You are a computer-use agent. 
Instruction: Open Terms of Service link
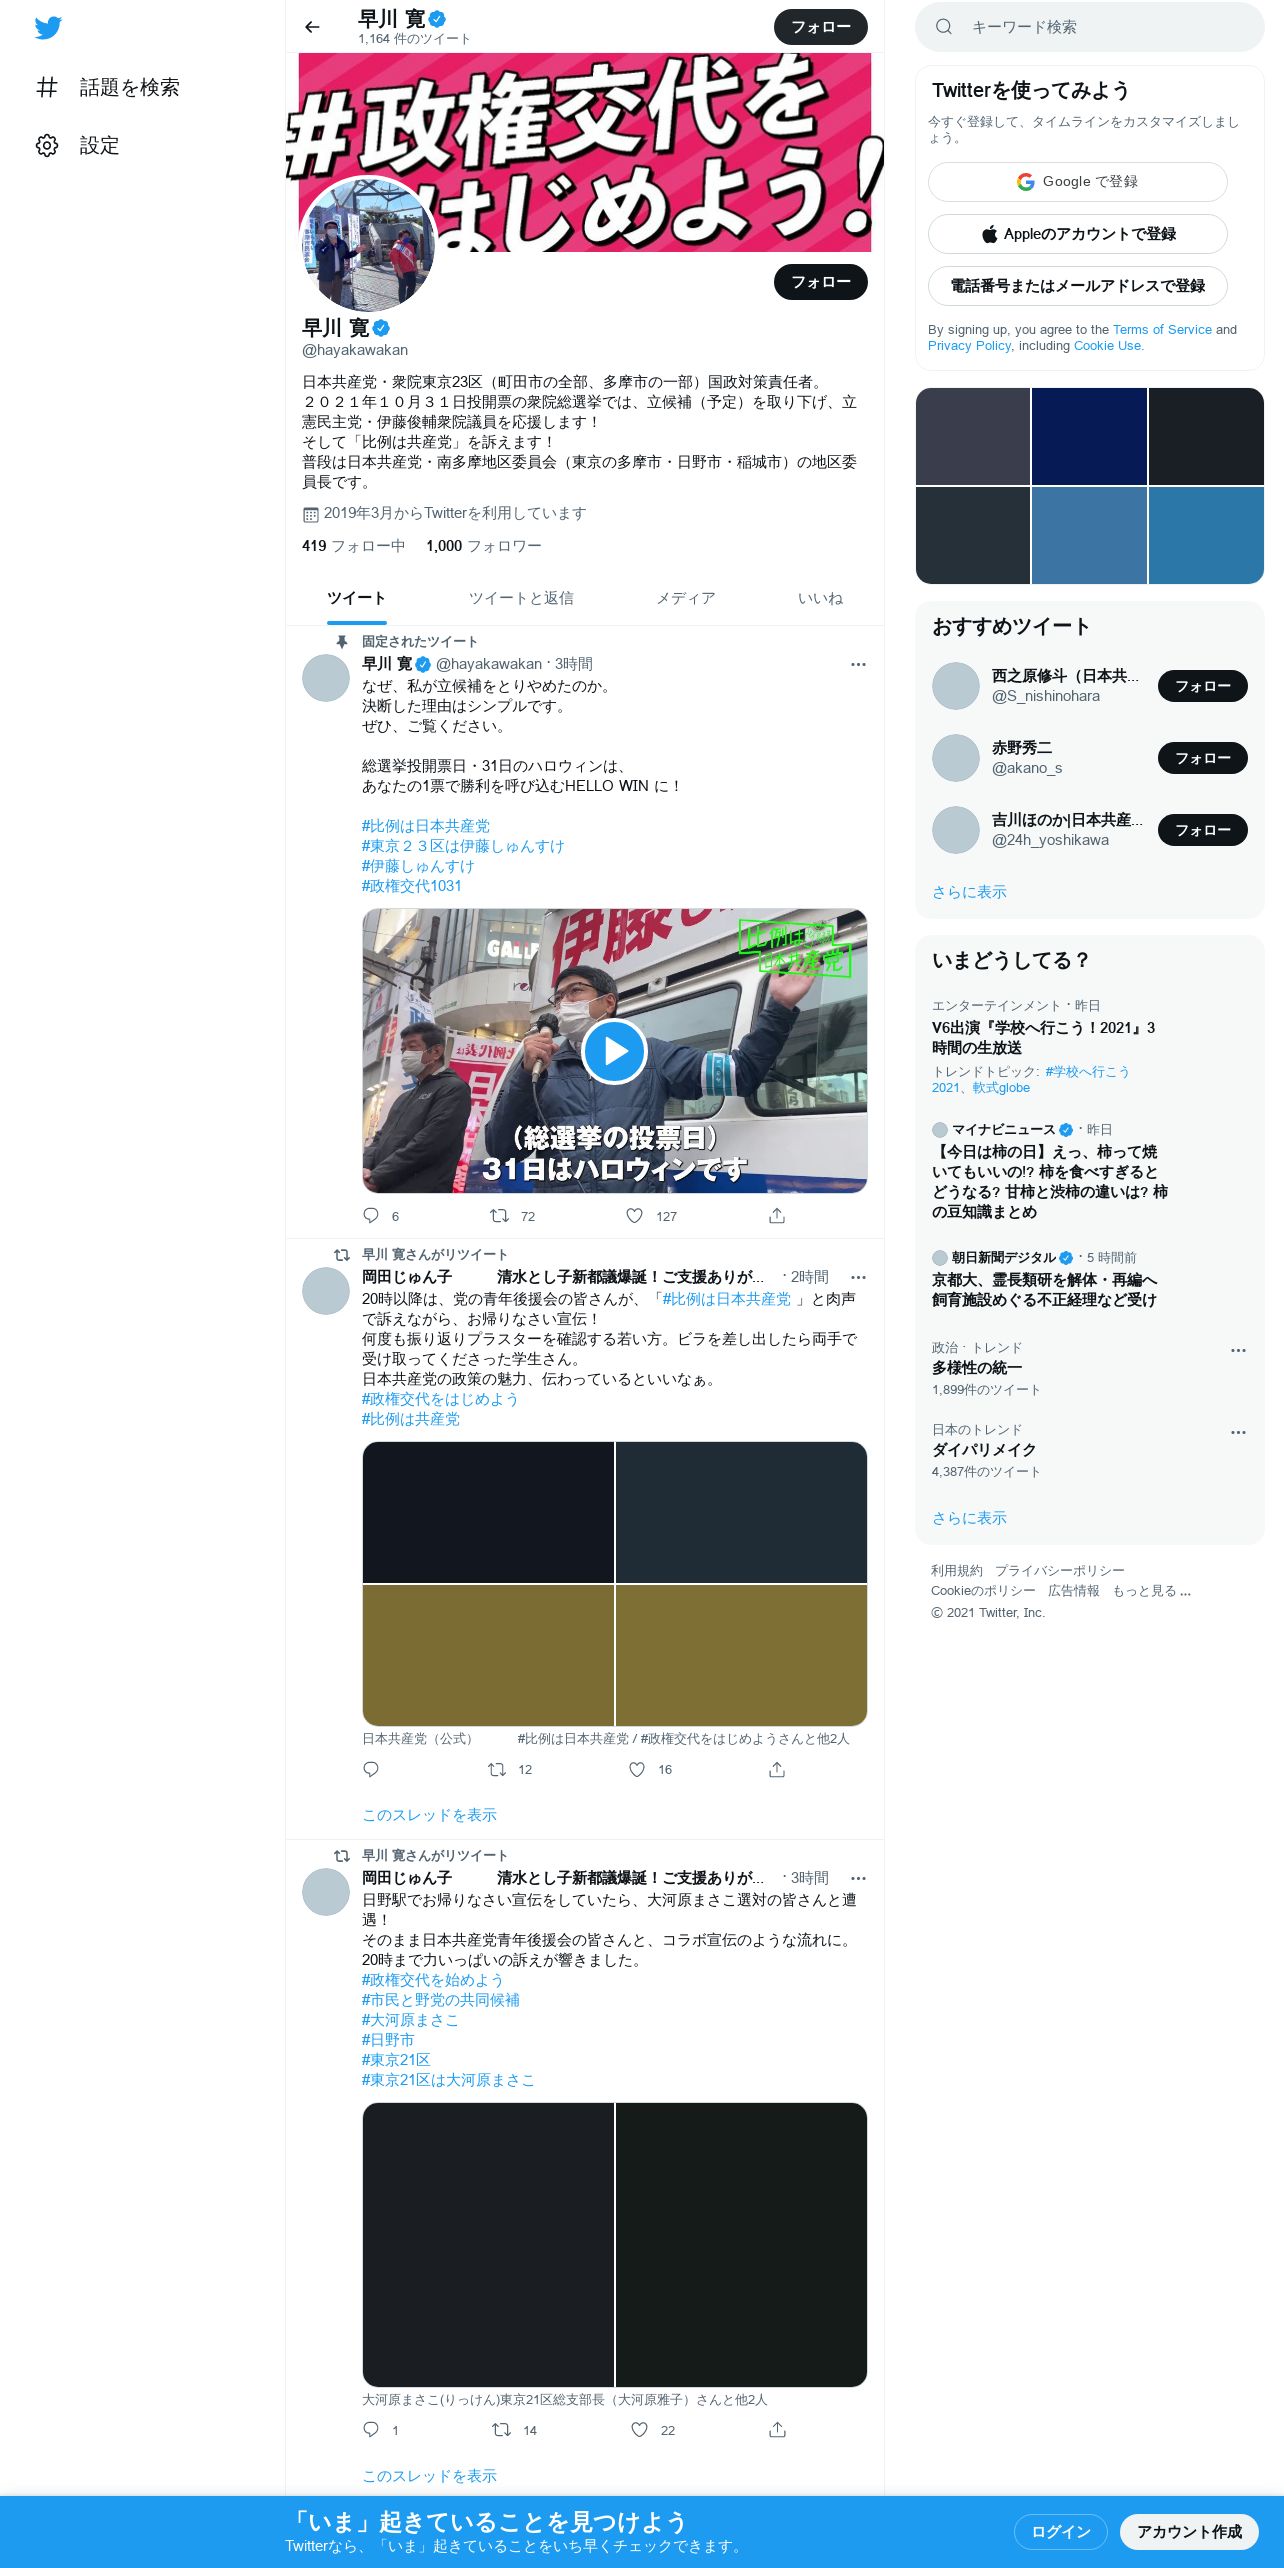1162,329
